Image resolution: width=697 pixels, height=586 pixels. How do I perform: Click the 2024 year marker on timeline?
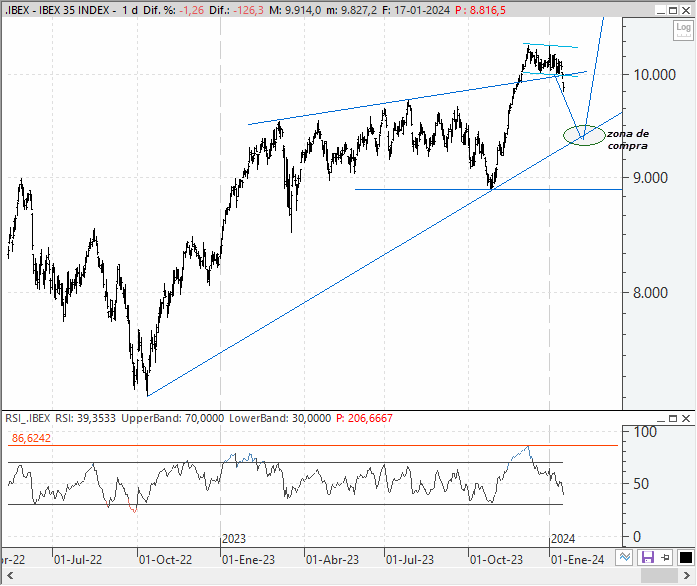(x=563, y=539)
